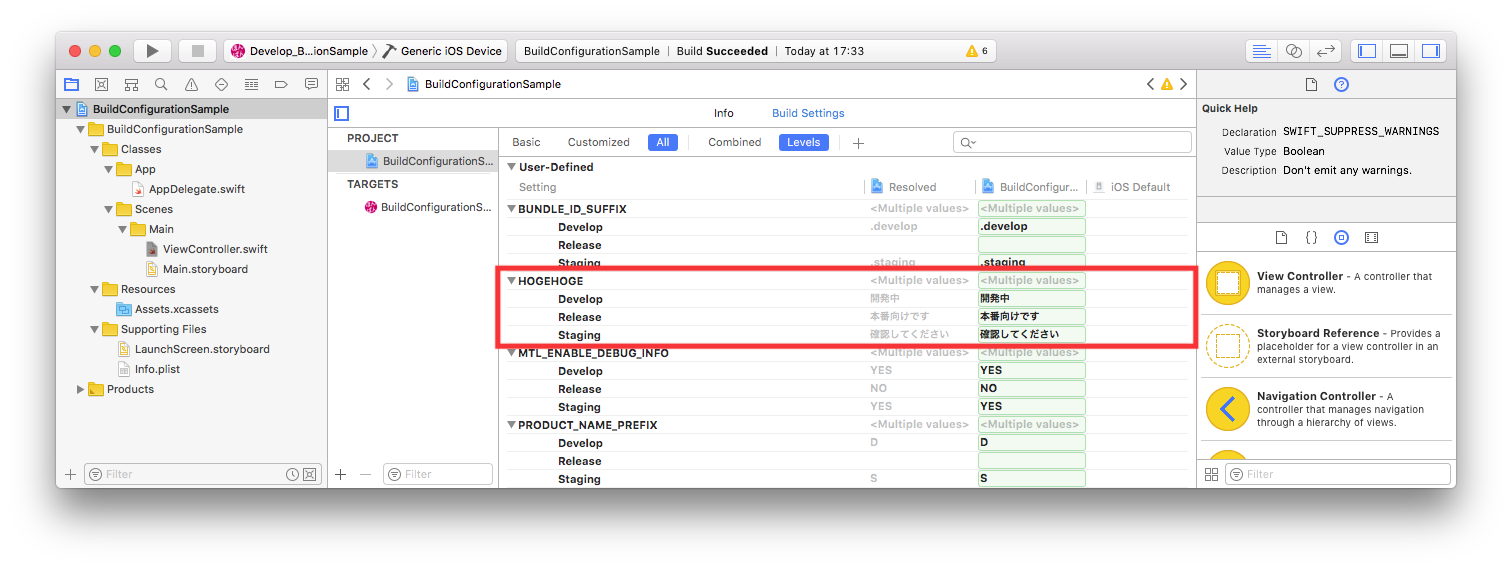1512x568 pixels.
Task: Toggle the Debug area visibility
Action: 1399,51
